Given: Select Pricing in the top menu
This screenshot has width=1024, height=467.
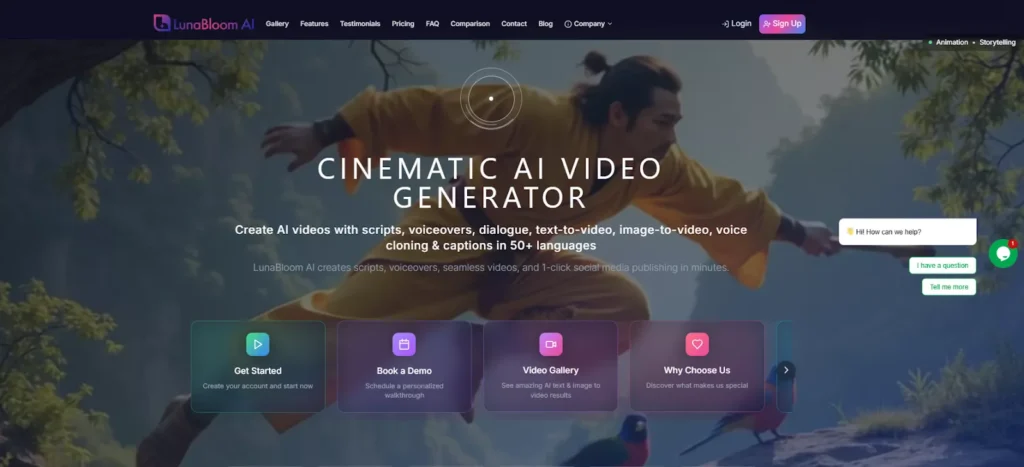Looking at the screenshot, I should 403,24.
